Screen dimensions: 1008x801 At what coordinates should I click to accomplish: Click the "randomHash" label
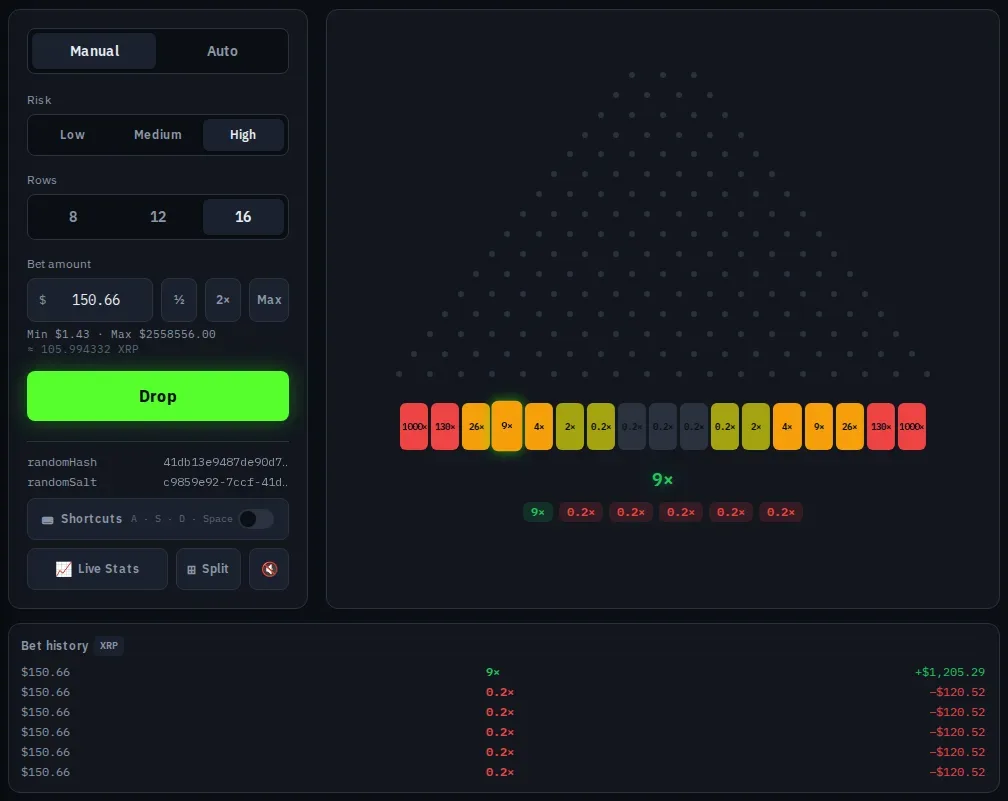[62, 462]
